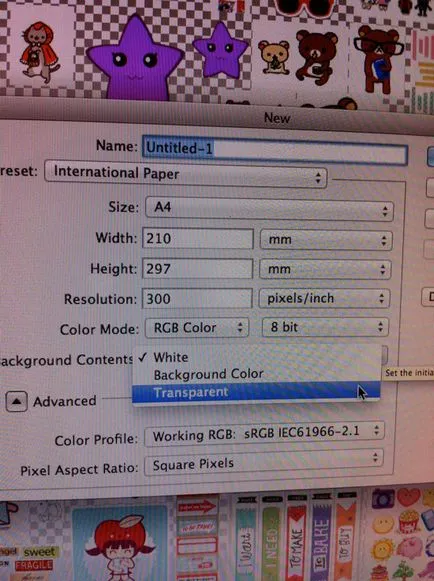Click the Width field with 210
This screenshot has width=434, height=581.
coord(198,238)
